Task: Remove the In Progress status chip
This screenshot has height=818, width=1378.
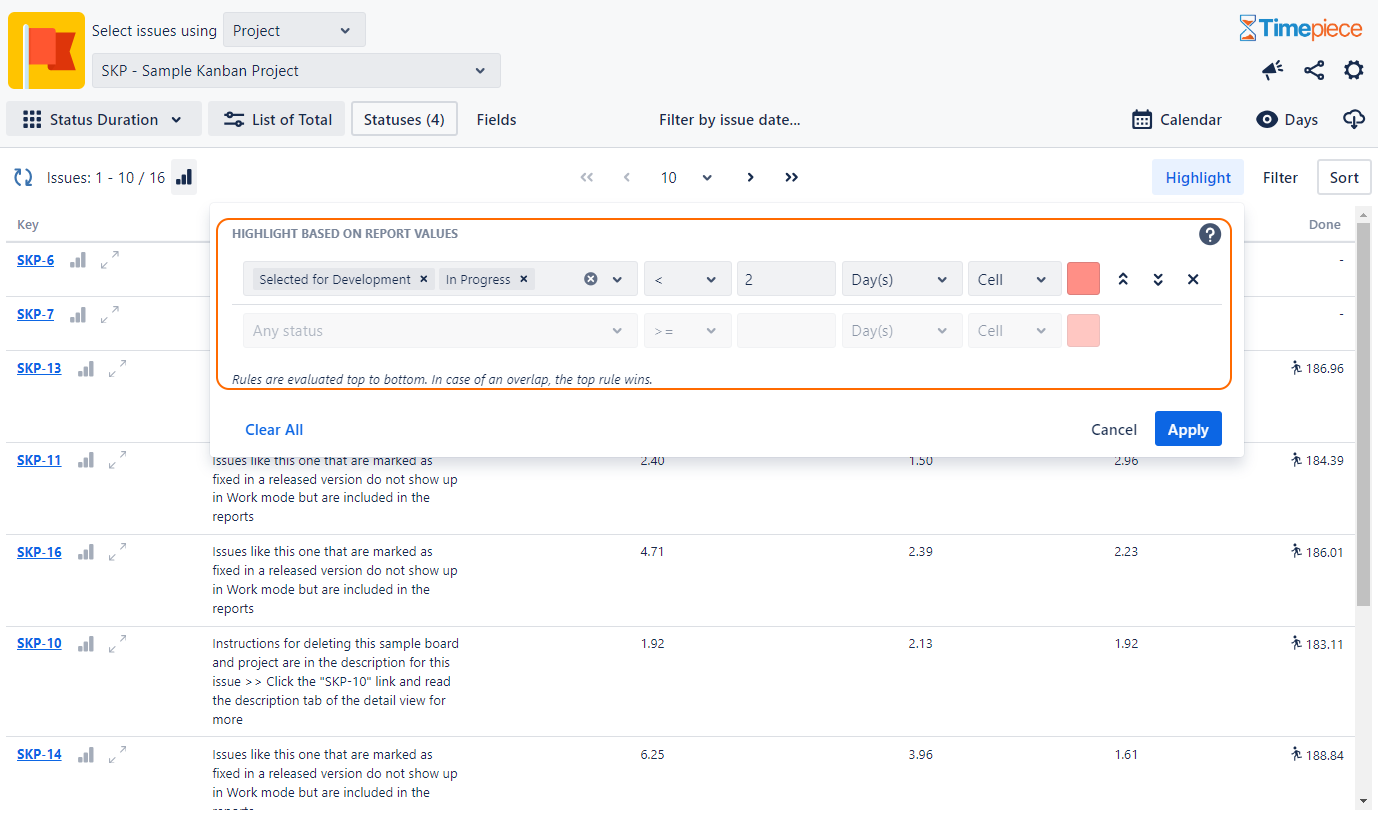Action: tap(523, 280)
